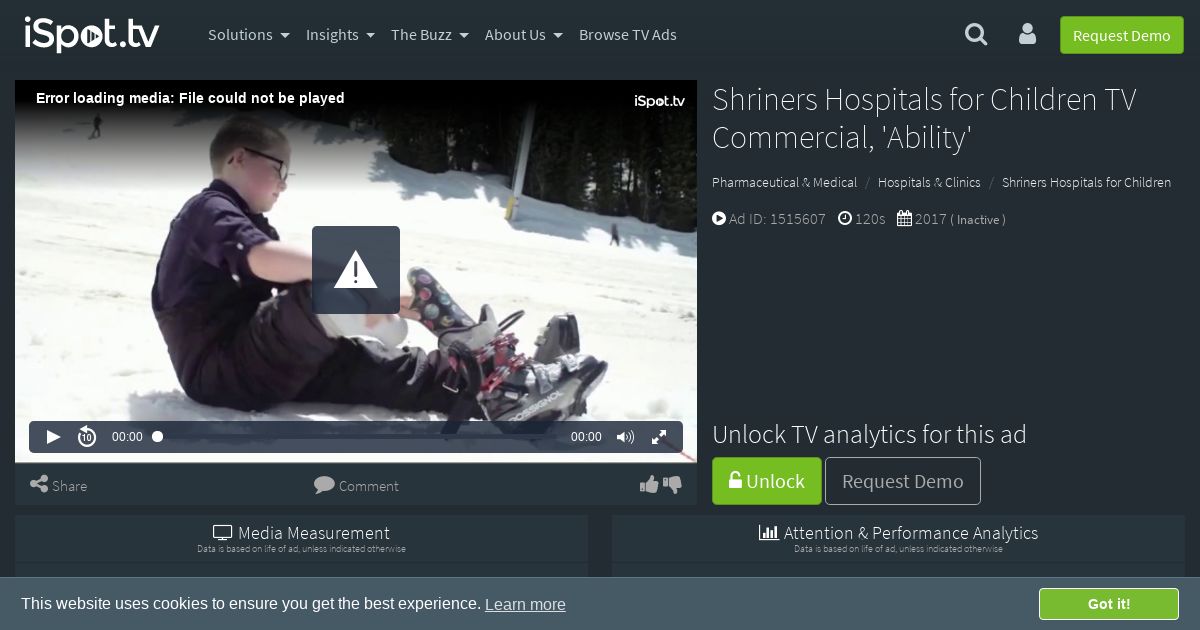Switch the video to fullscreen
The image size is (1200, 630).
[x=659, y=437]
